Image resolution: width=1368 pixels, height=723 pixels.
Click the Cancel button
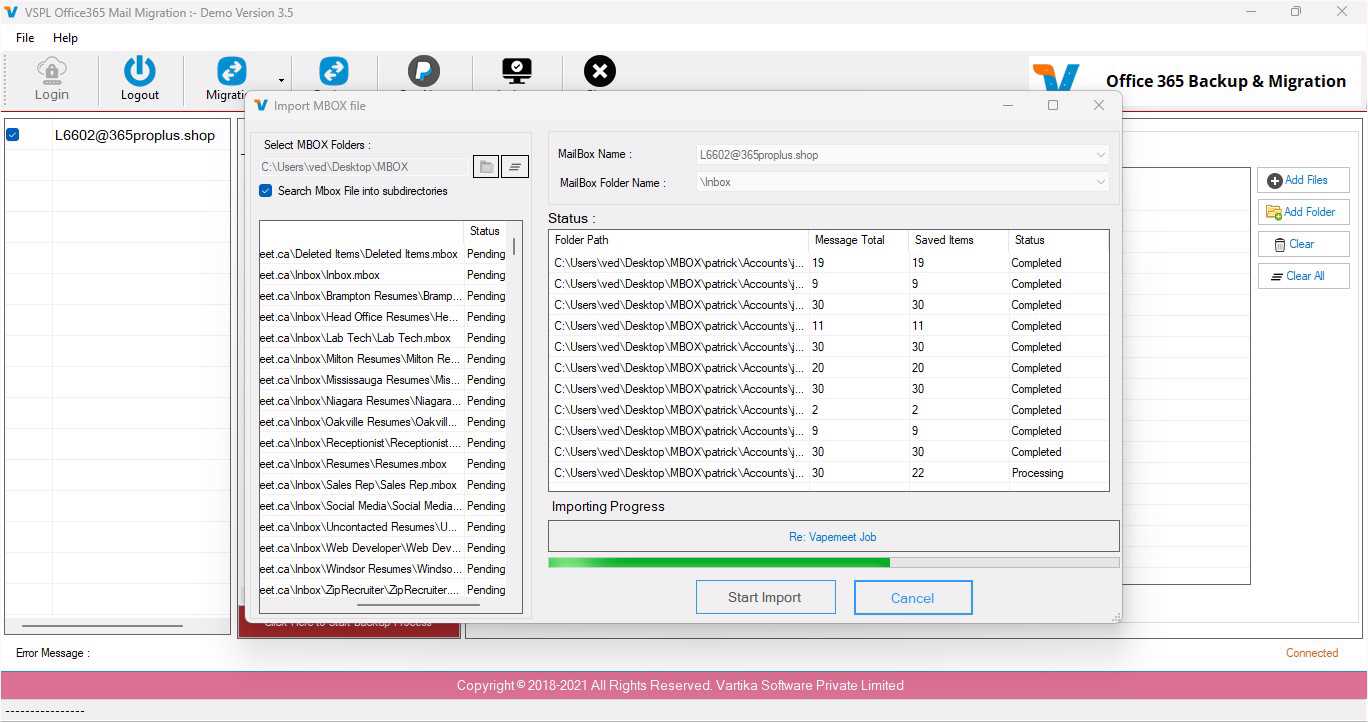(913, 598)
